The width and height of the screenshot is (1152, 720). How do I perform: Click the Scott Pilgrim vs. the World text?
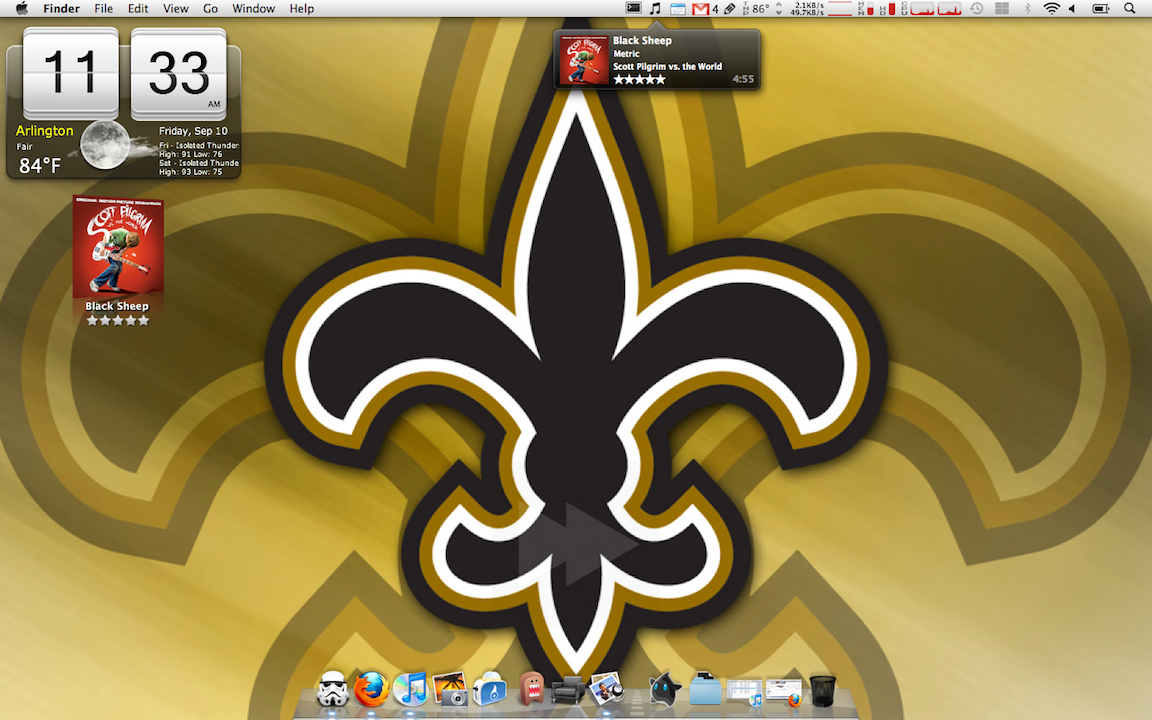[x=667, y=66]
